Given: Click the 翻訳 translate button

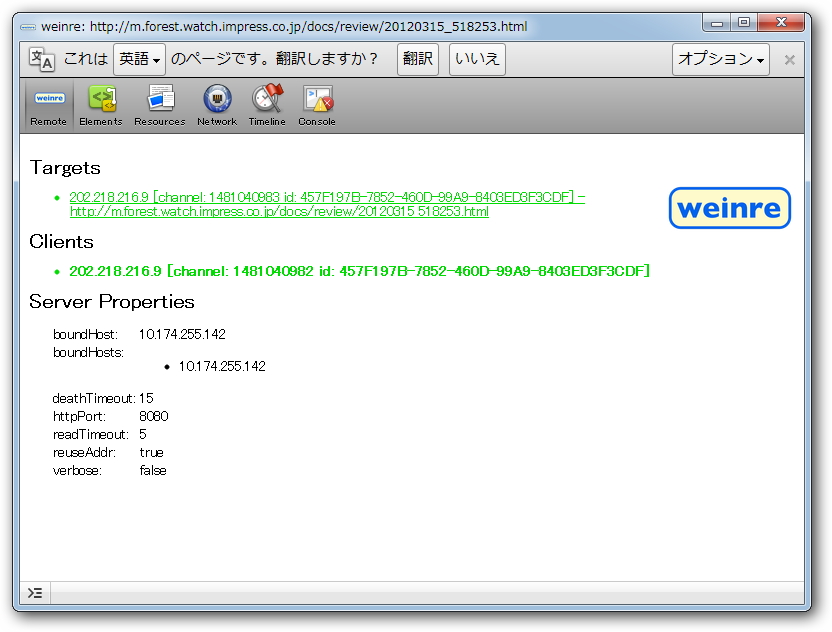Looking at the screenshot, I should click(417, 59).
